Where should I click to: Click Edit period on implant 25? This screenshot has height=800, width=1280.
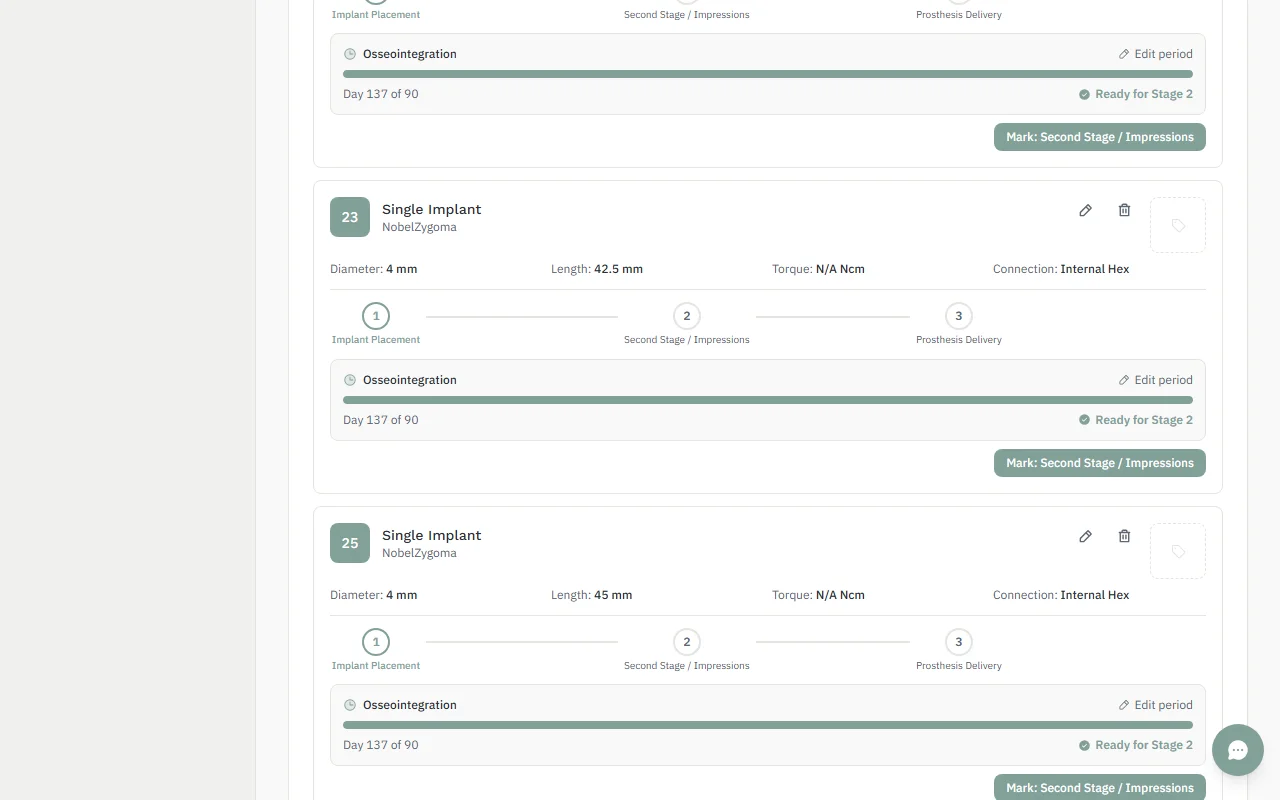(x=1155, y=705)
